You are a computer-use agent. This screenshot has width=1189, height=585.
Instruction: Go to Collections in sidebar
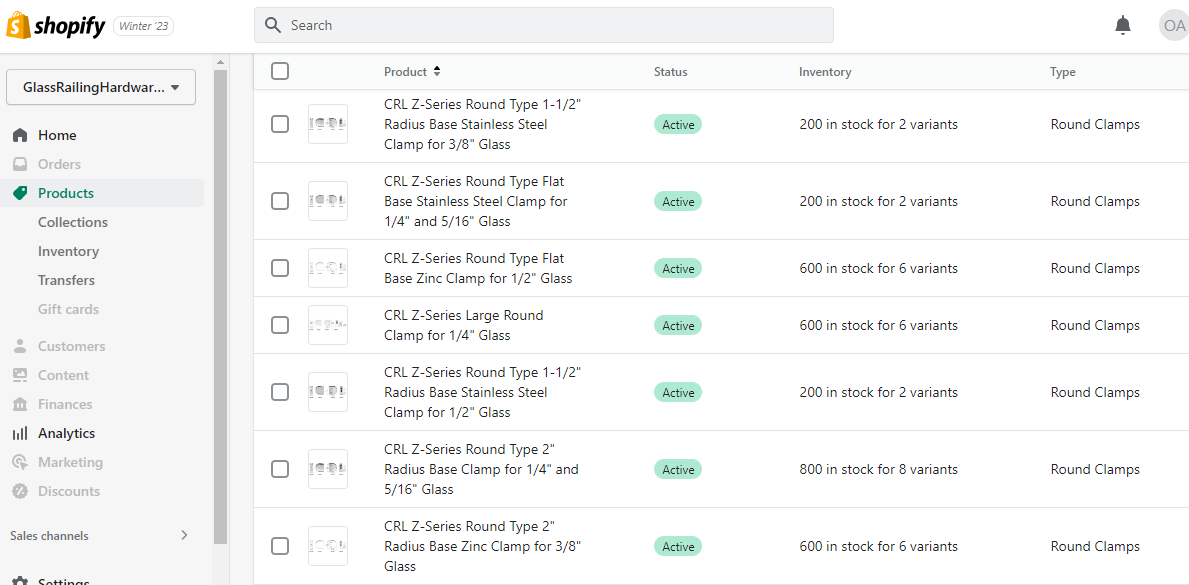coord(73,222)
